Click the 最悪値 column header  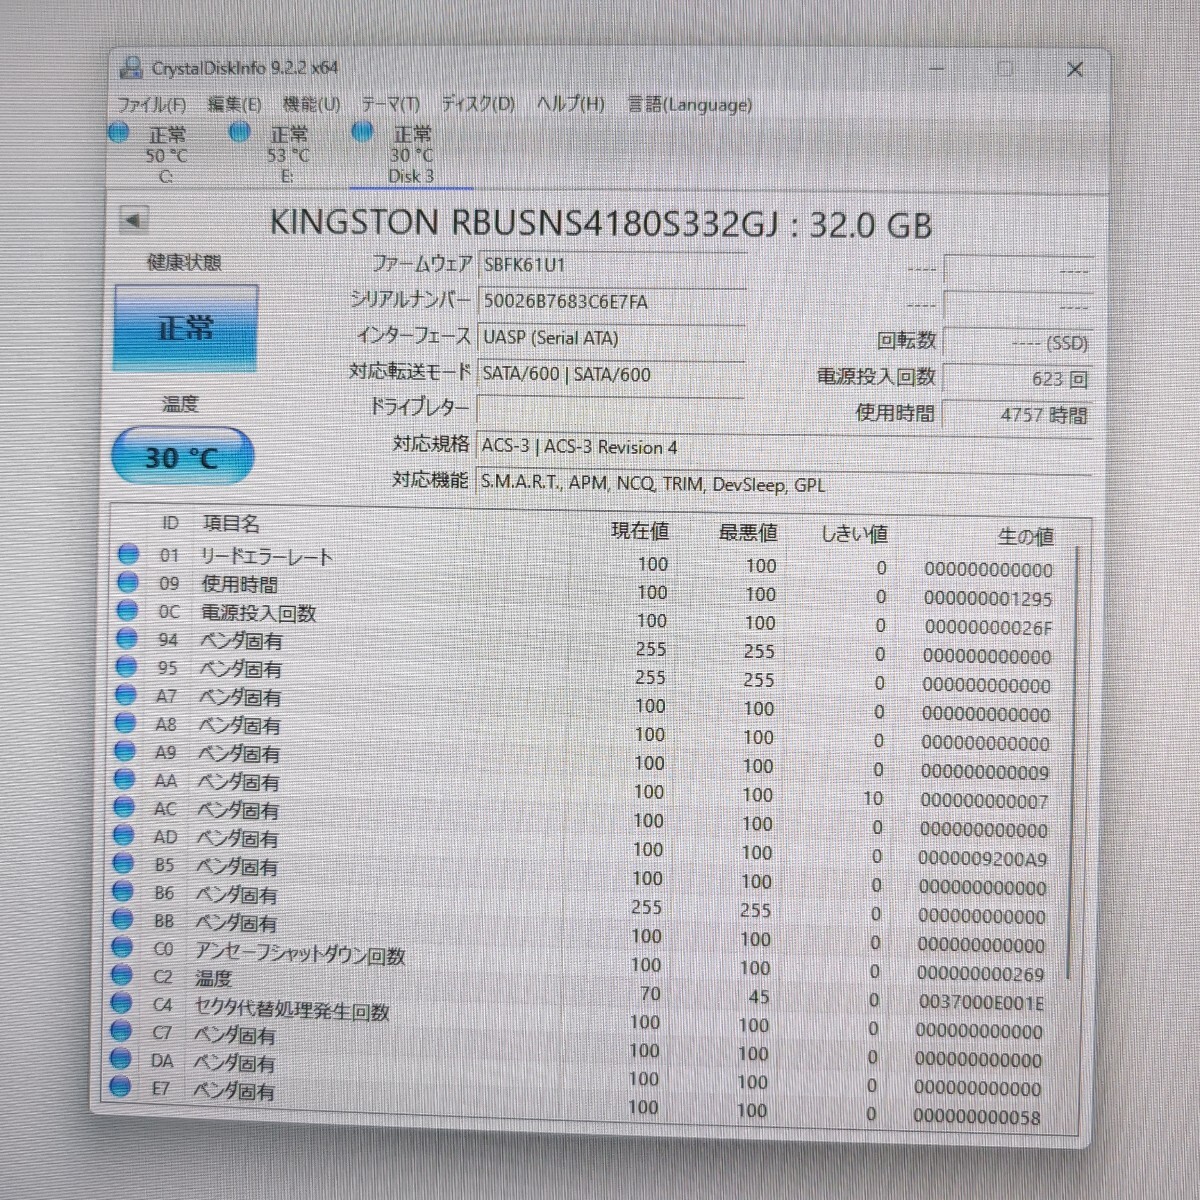[x=747, y=532]
